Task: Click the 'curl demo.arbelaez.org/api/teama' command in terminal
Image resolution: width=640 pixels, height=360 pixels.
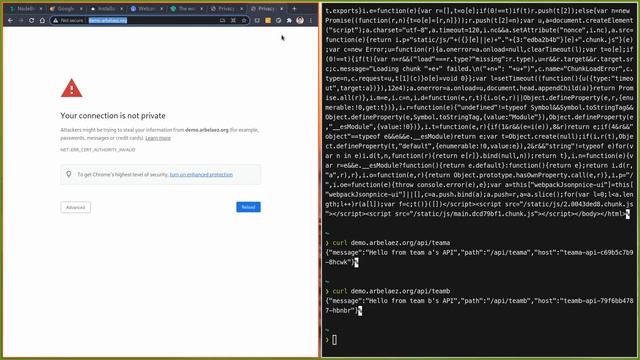Action: [x=391, y=243]
